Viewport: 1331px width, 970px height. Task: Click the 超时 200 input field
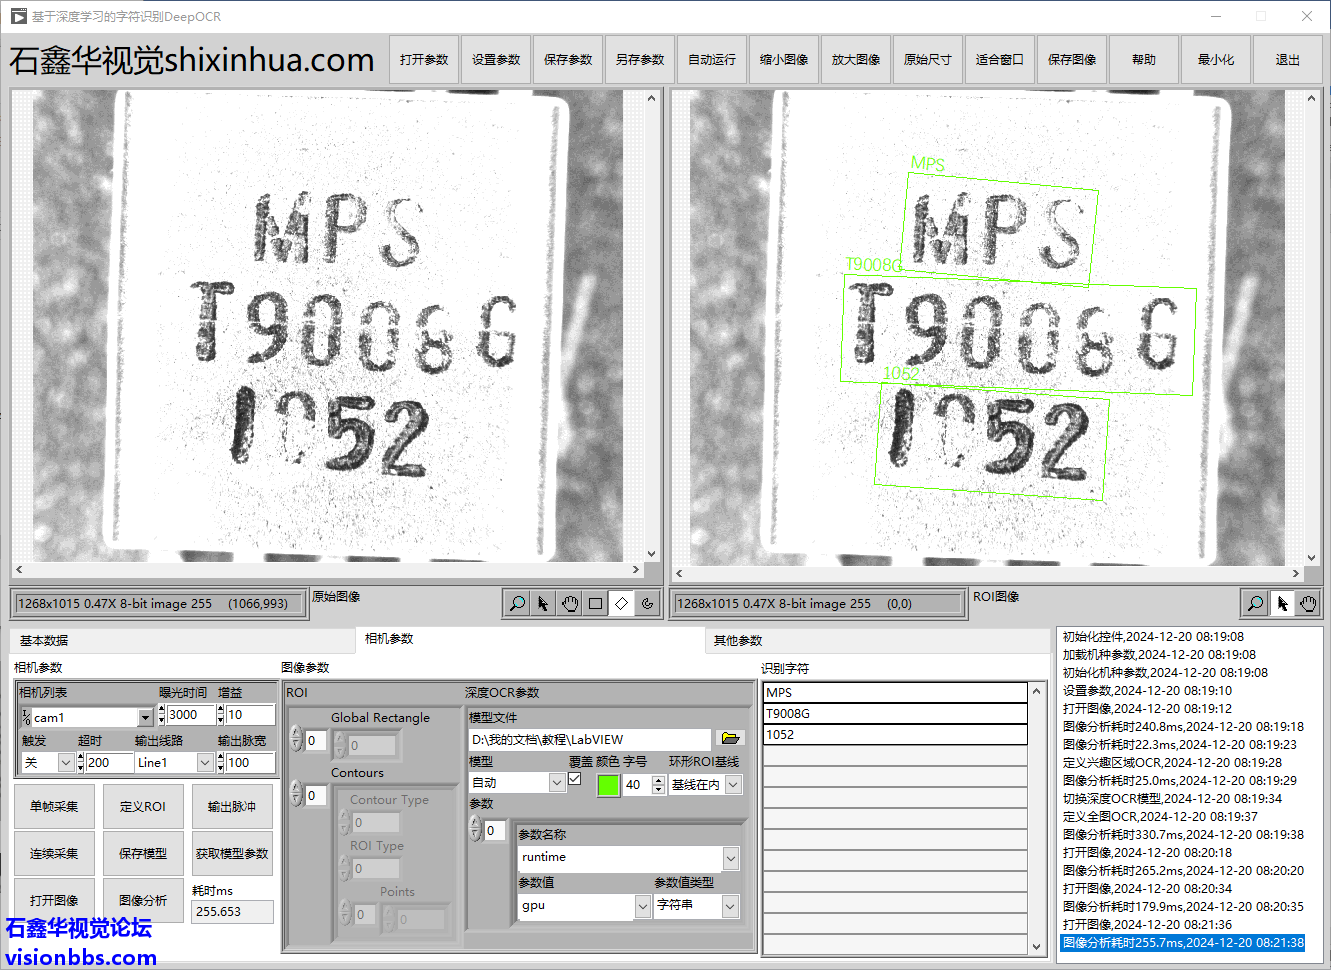(109, 763)
